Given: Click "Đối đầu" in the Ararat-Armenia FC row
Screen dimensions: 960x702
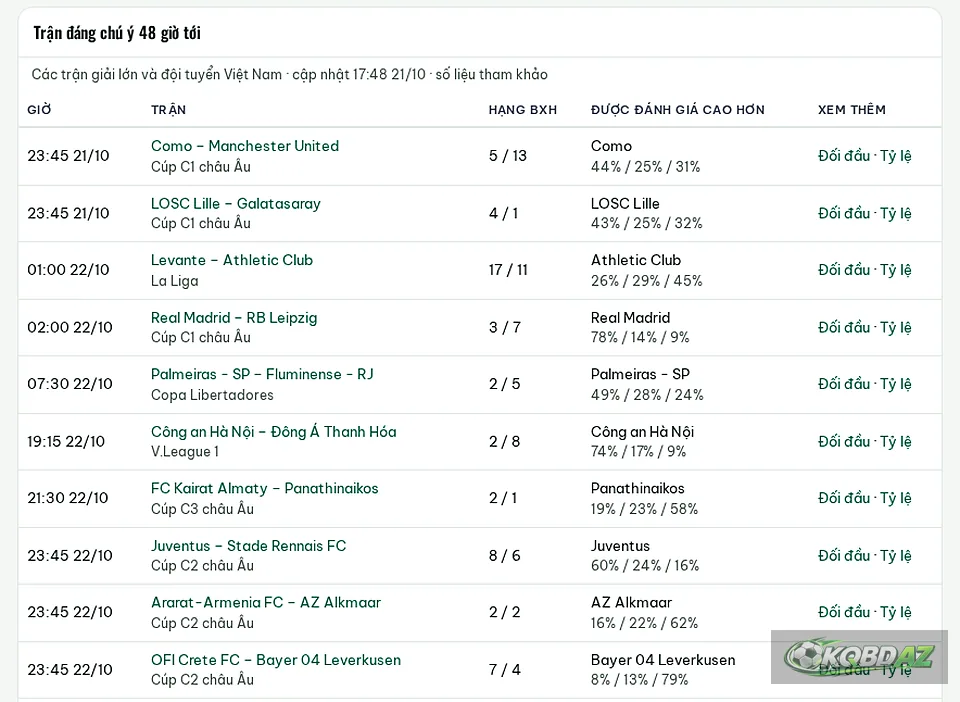Looking at the screenshot, I should tap(844, 611).
